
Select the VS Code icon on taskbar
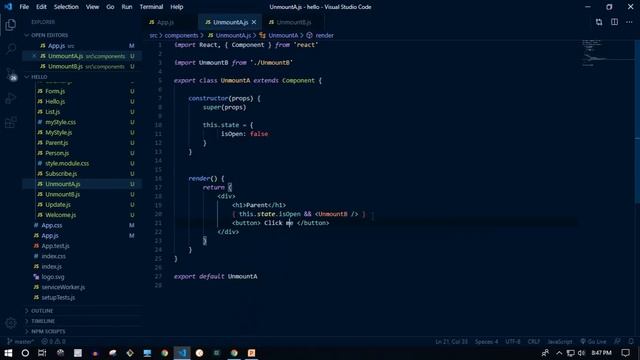pyautogui.click(x=182, y=353)
